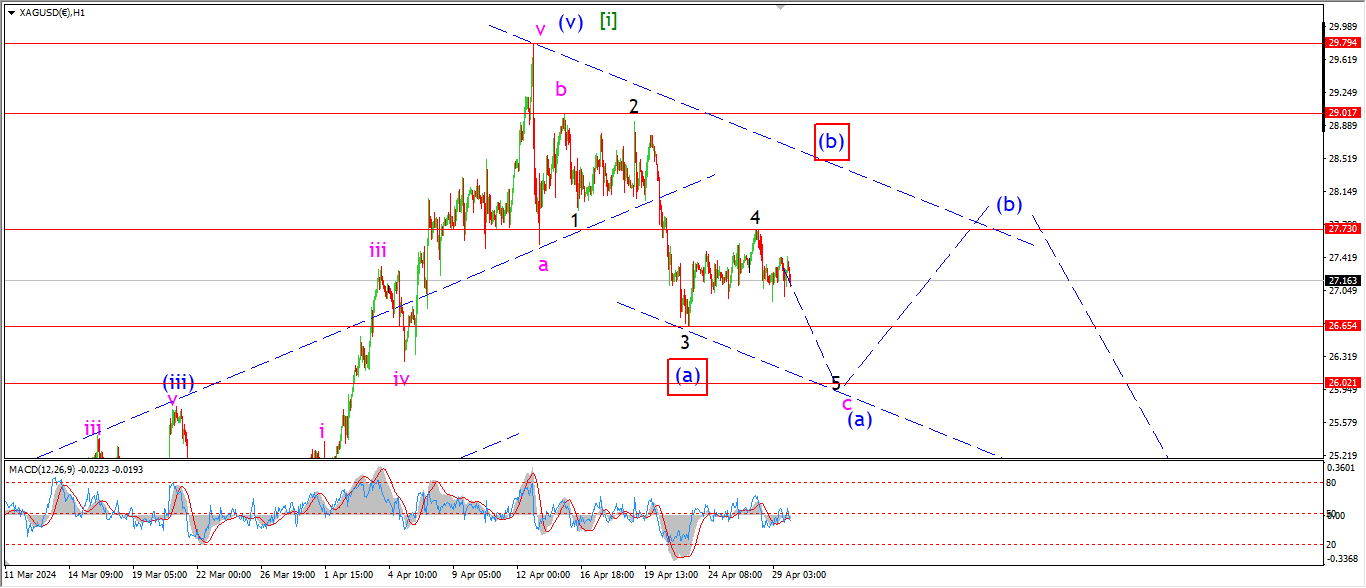Click the 29.017 red price label
The image size is (1366, 588).
click(x=1341, y=113)
